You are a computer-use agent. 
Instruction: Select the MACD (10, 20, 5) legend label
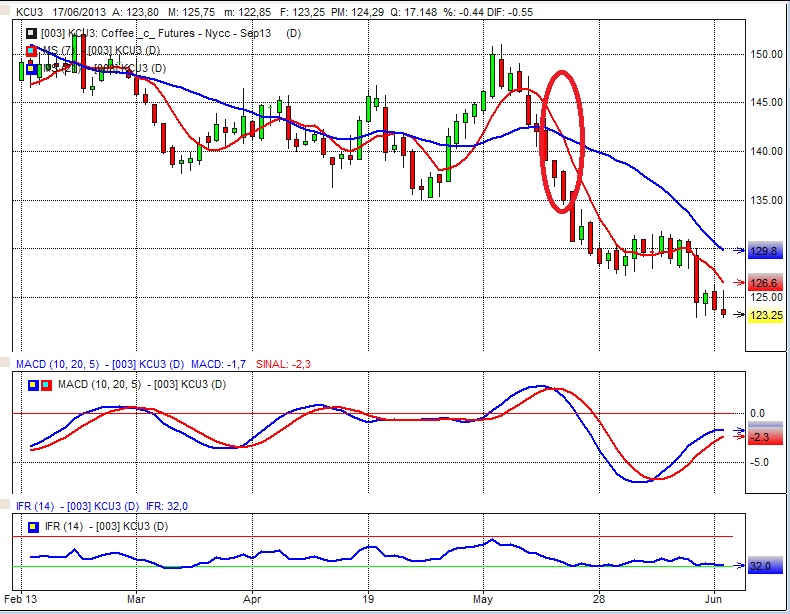(140, 385)
